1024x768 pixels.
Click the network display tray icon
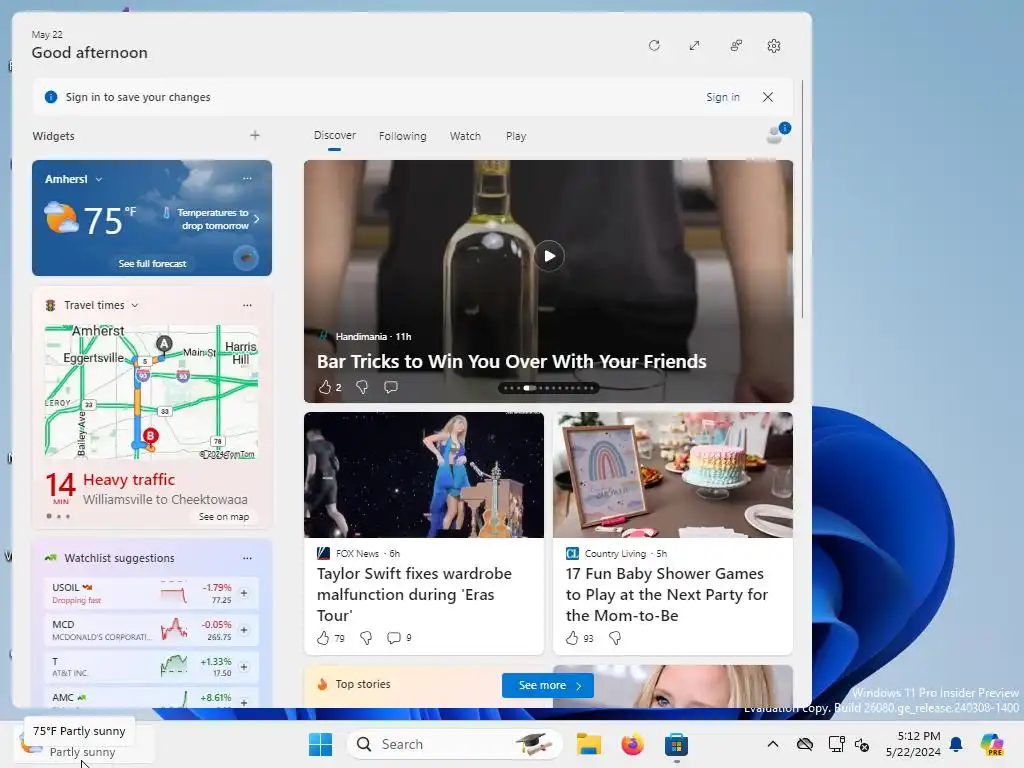[835, 744]
